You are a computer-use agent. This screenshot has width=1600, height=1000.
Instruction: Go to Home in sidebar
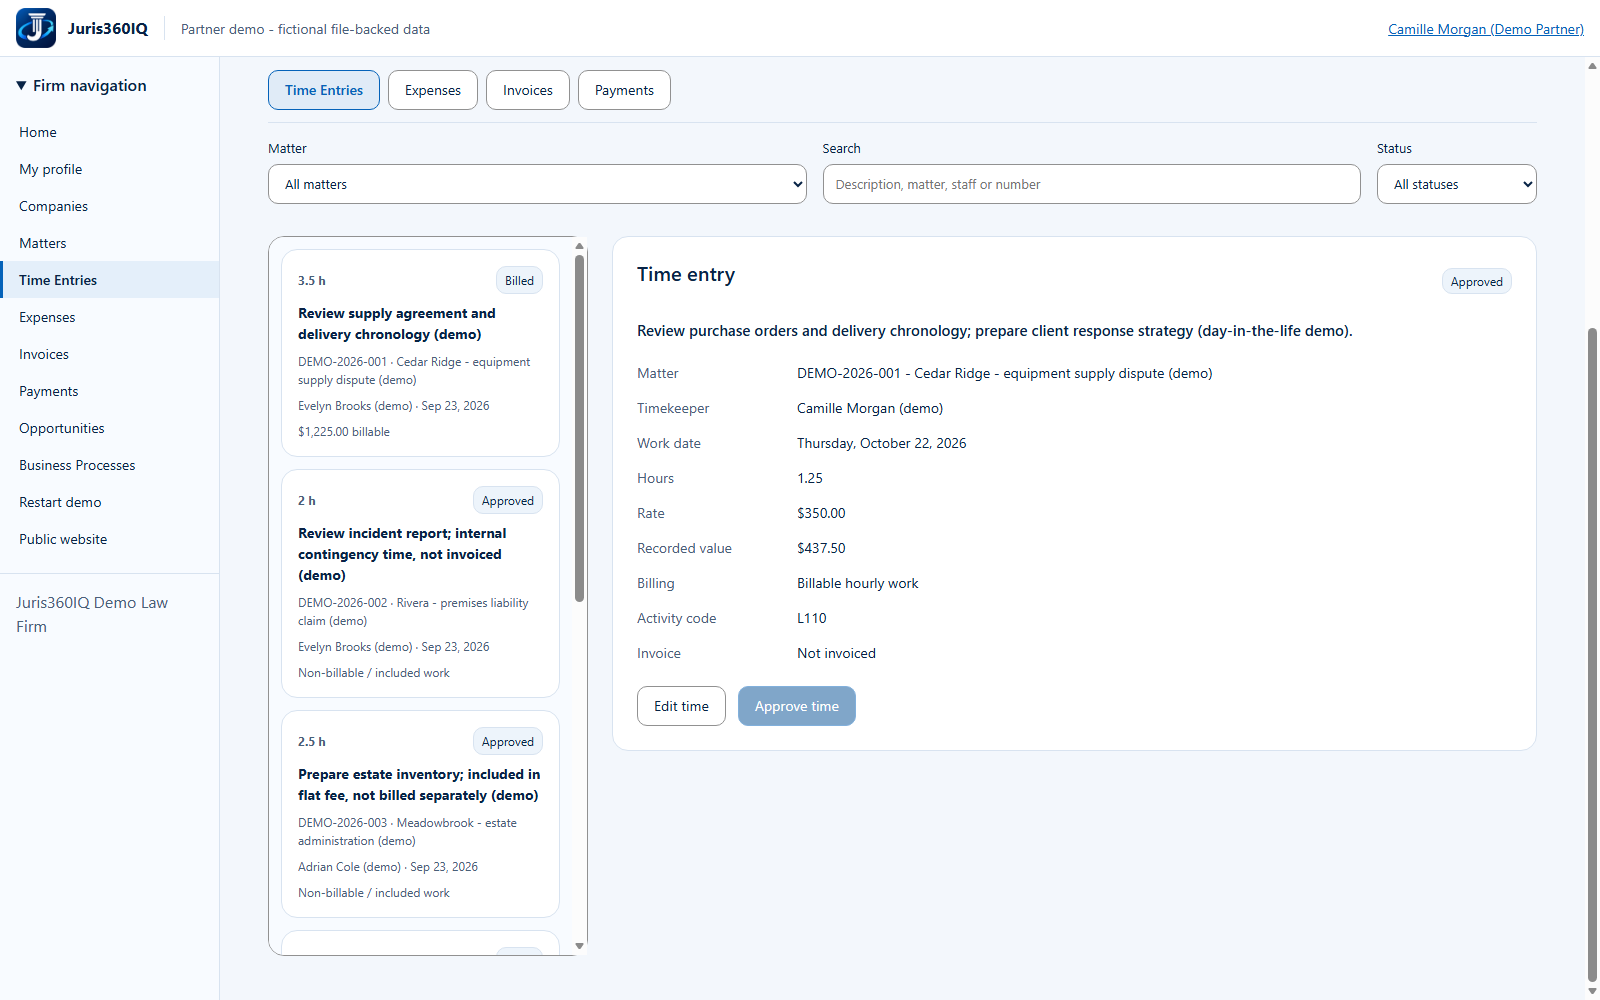point(110,132)
